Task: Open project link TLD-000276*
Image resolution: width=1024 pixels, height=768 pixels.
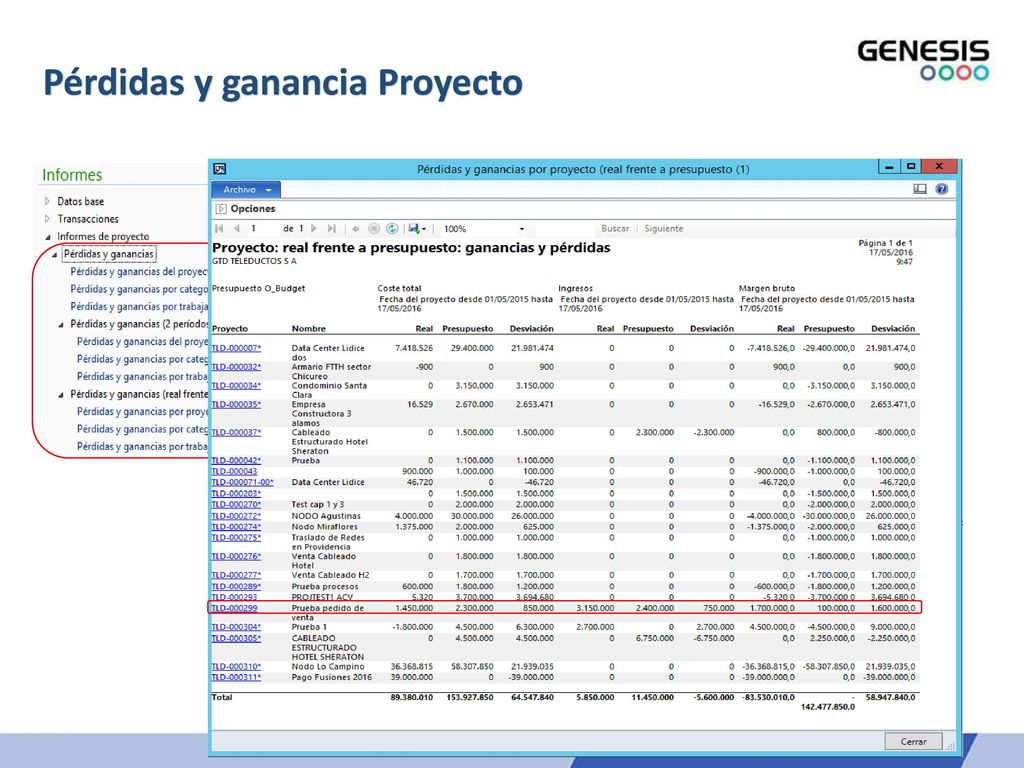Action: click(236, 556)
